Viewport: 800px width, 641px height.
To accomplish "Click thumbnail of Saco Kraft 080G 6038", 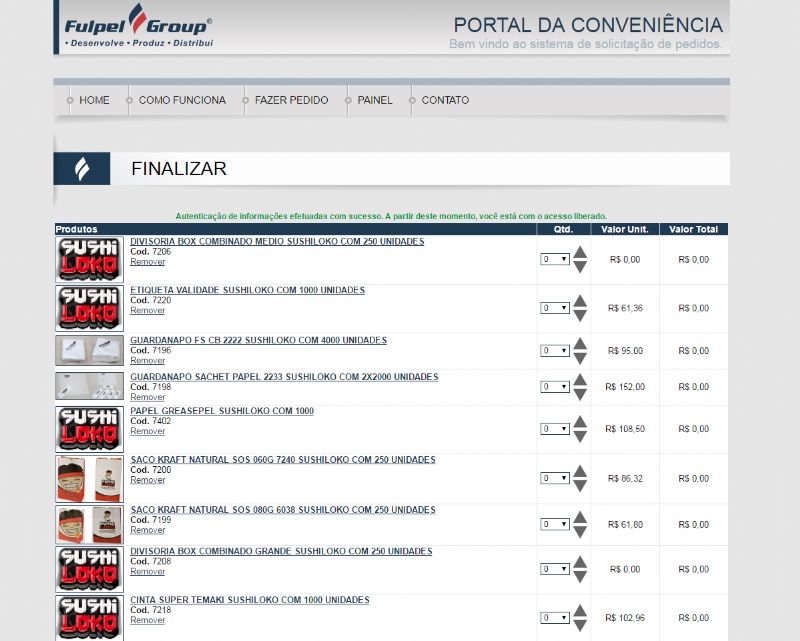I will pyautogui.click(x=89, y=525).
